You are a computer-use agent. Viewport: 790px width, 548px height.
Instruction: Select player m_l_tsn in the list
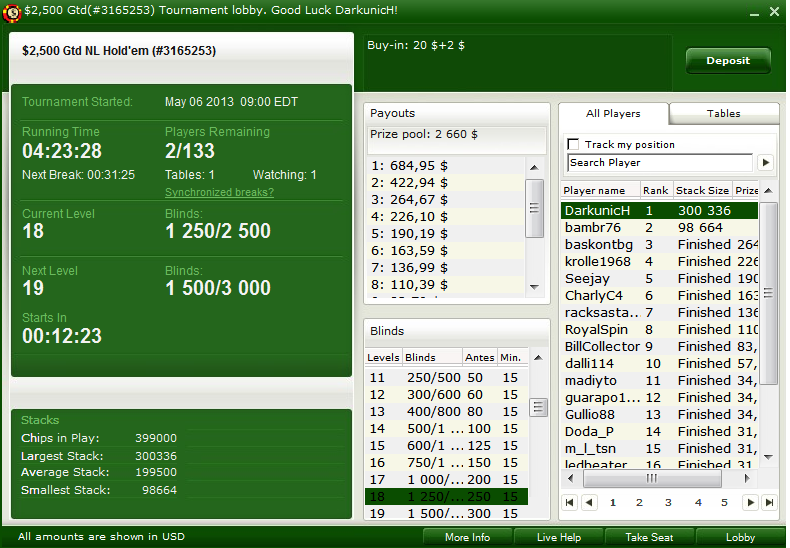point(660,449)
